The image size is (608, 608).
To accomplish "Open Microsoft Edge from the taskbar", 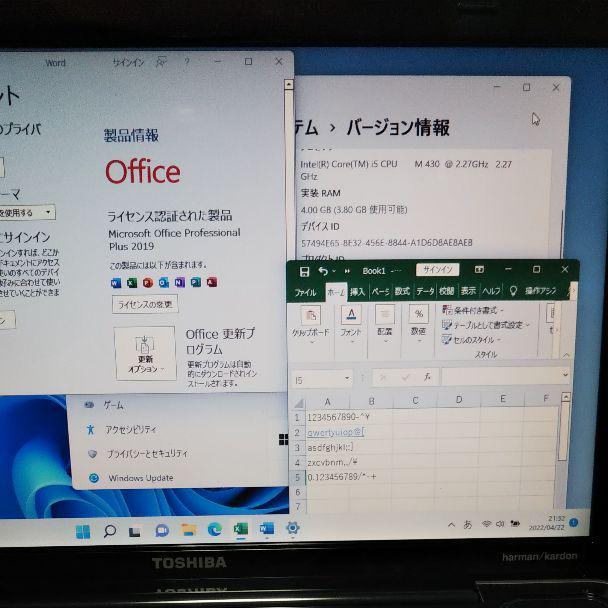I will (215, 529).
